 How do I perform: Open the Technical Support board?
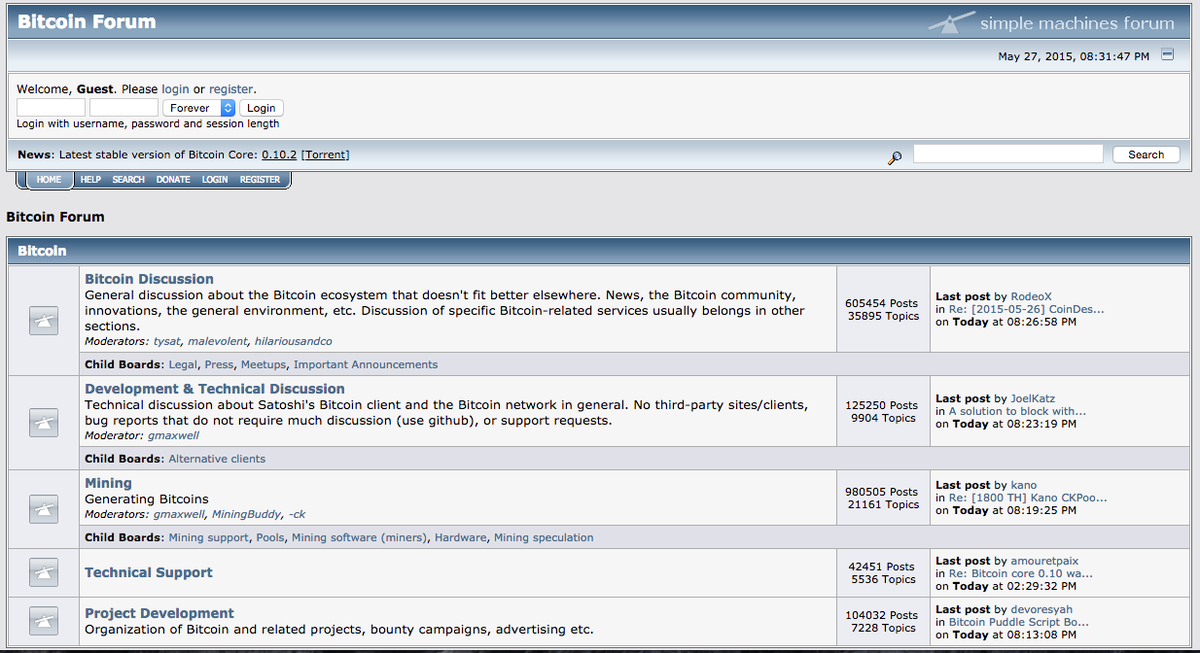click(x=148, y=573)
